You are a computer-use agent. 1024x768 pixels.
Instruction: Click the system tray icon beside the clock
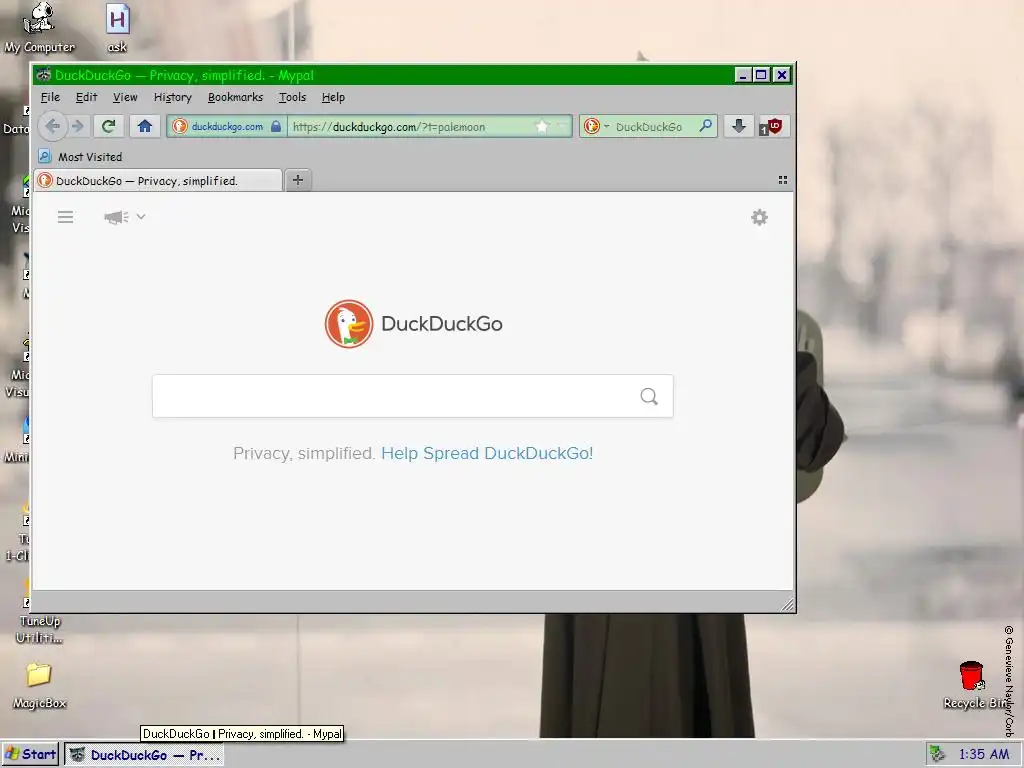coord(937,754)
